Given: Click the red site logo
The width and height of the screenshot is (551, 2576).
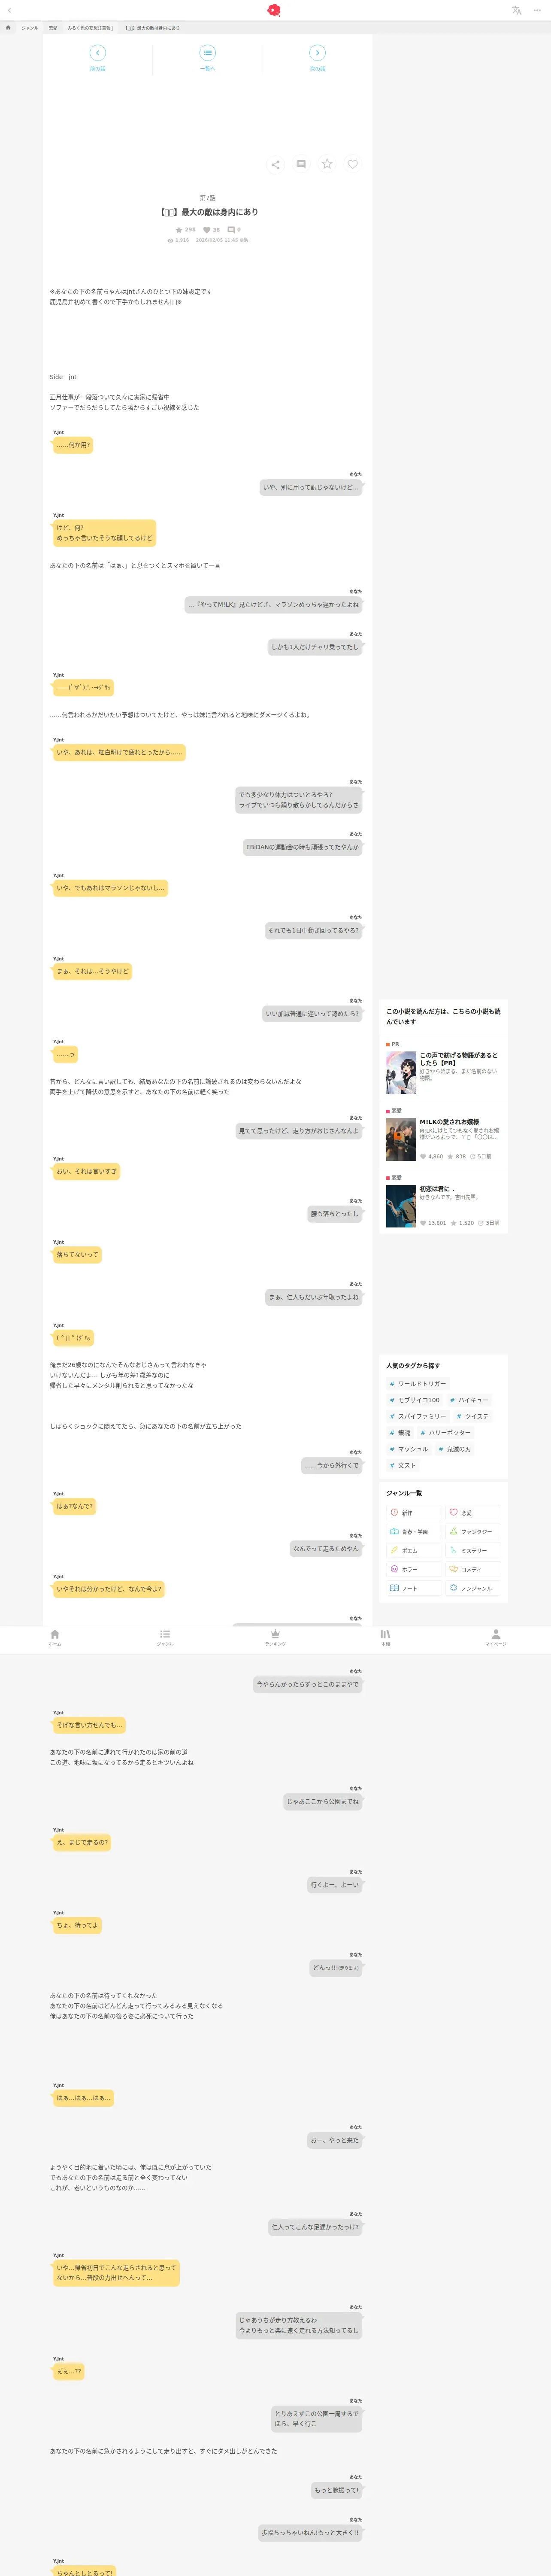Looking at the screenshot, I should [x=274, y=10].
